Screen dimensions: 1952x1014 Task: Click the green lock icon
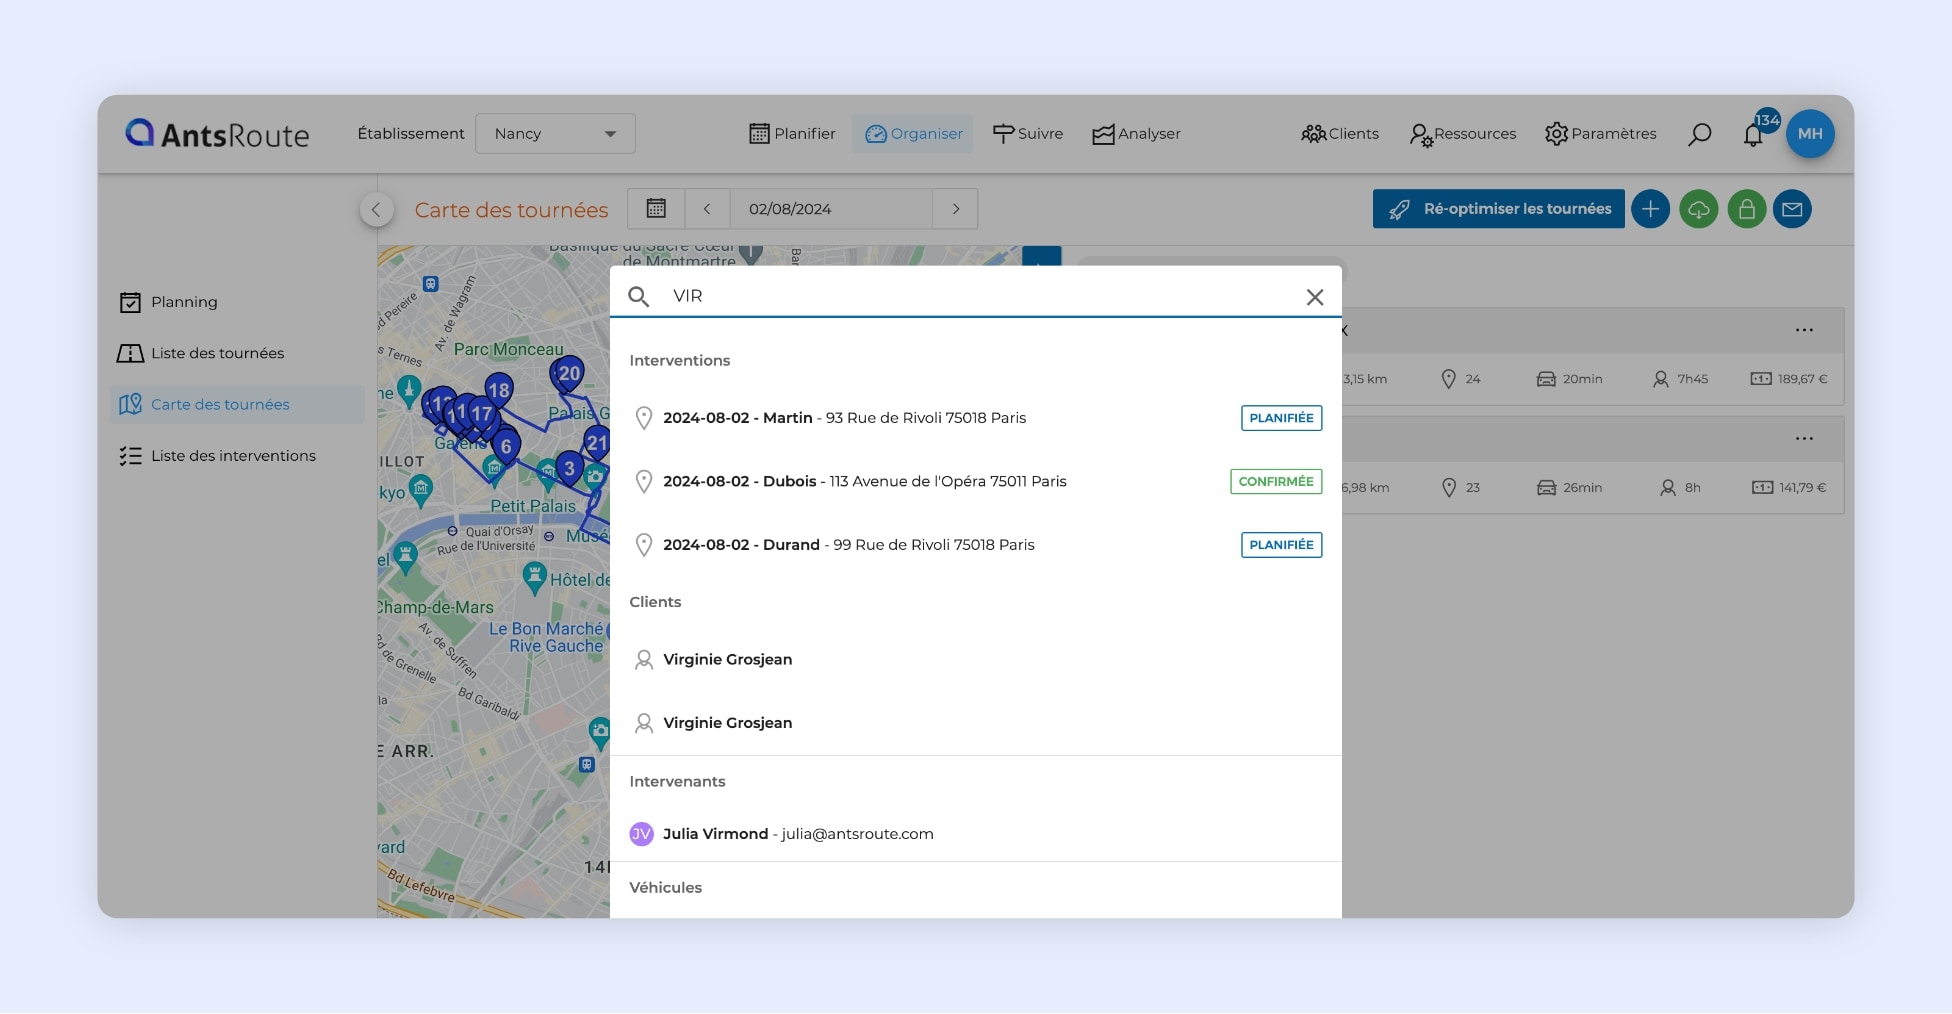tap(1746, 209)
